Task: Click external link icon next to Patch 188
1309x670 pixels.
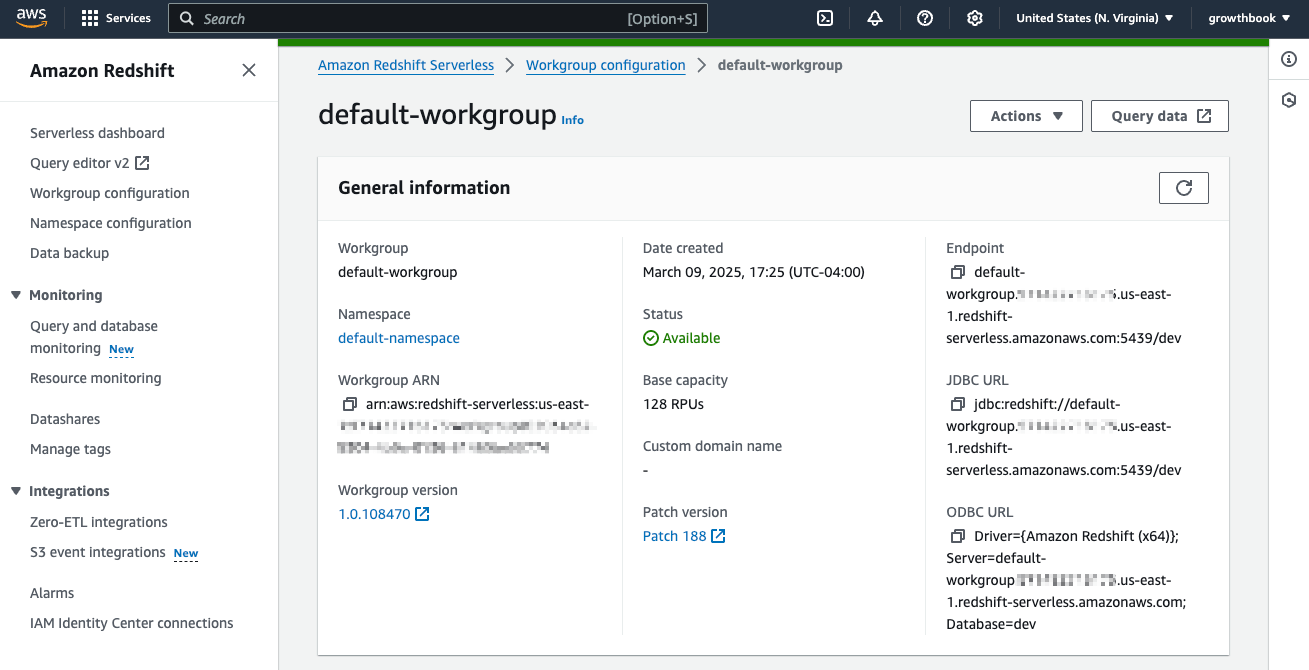Action: point(718,536)
